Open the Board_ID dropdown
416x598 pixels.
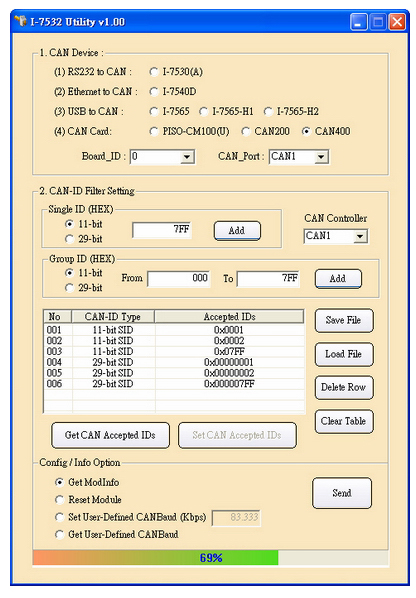click(x=162, y=157)
